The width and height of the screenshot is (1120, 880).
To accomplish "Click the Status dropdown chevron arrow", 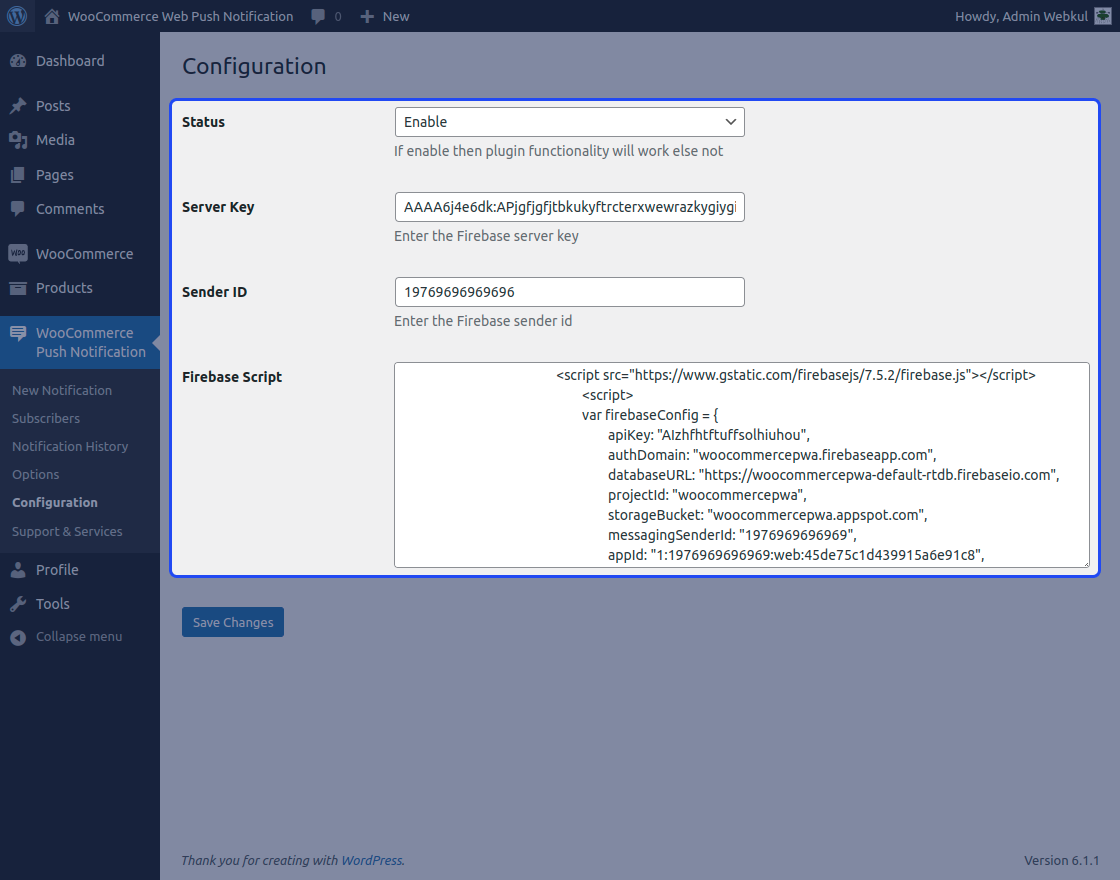I will coord(730,122).
